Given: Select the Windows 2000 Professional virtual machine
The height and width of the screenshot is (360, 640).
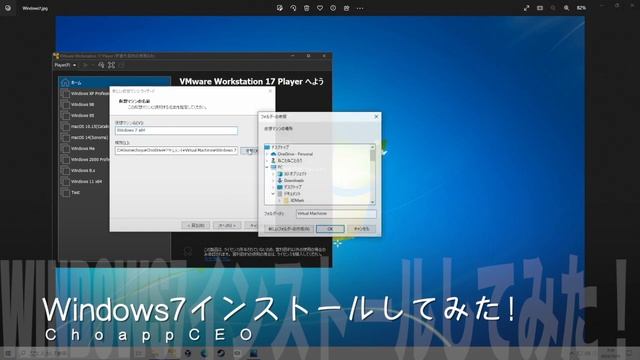Looking at the screenshot, I should click(x=85, y=160).
